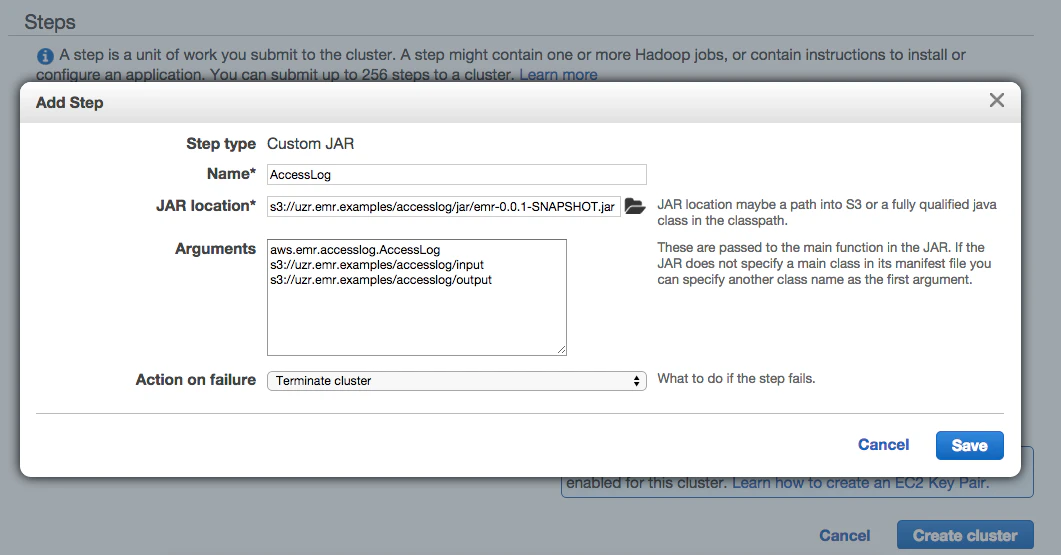Click the aws.emr.accesslog.AccessLog argument line
This screenshot has height=555, width=1061.
coord(355,250)
